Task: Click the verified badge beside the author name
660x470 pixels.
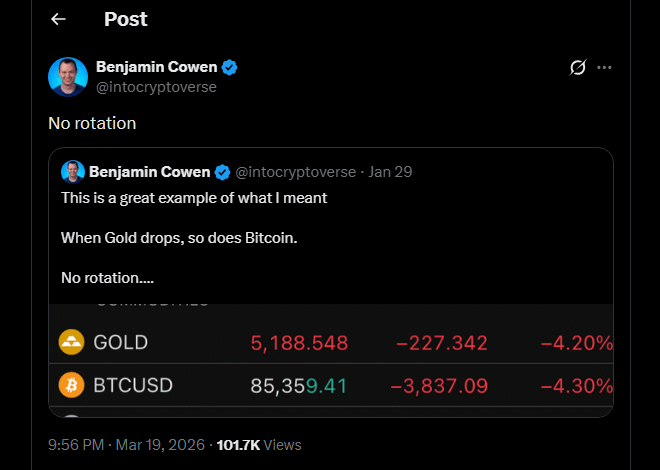Action: click(x=230, y=68)
